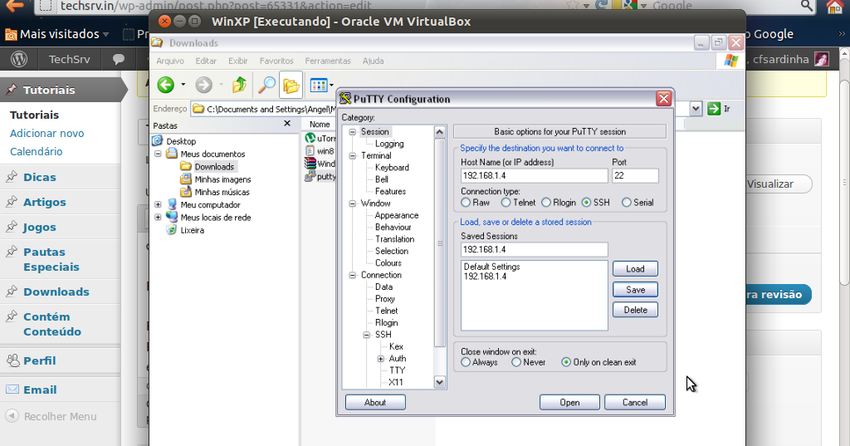Open the Favoritos menu
The image size is (850, 446).
276,61
